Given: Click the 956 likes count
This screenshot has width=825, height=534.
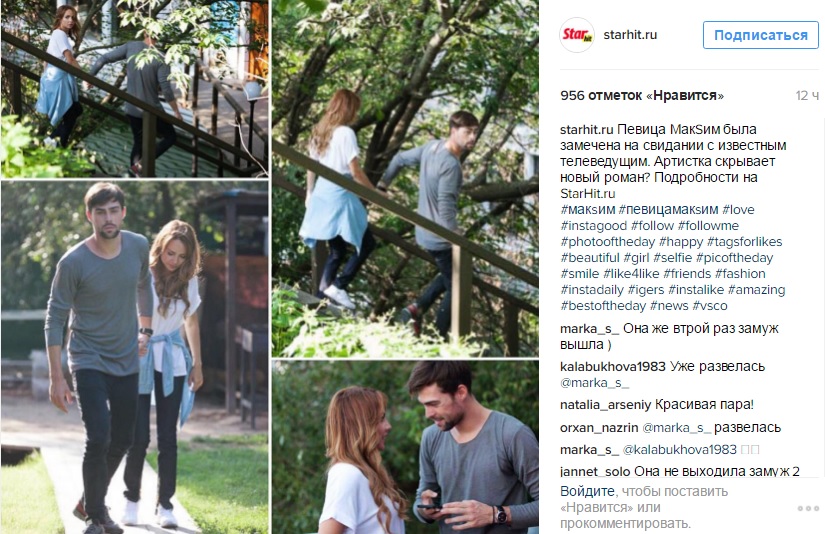Looking at the screenshot, I should pyautogui.click(x=642, y=96).
